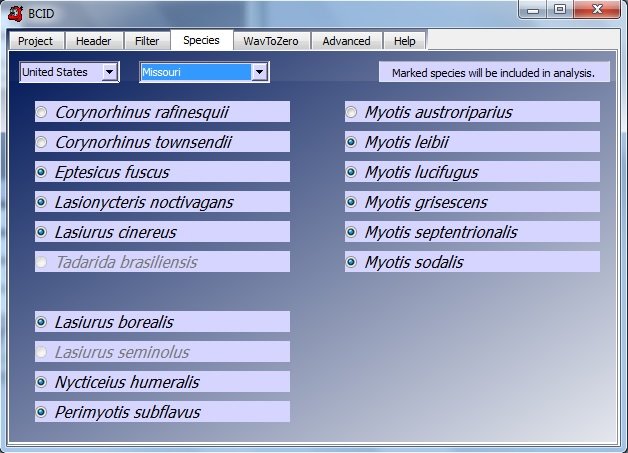
Task: Click the BCID app icon in title bar
Action: (15, 12)
